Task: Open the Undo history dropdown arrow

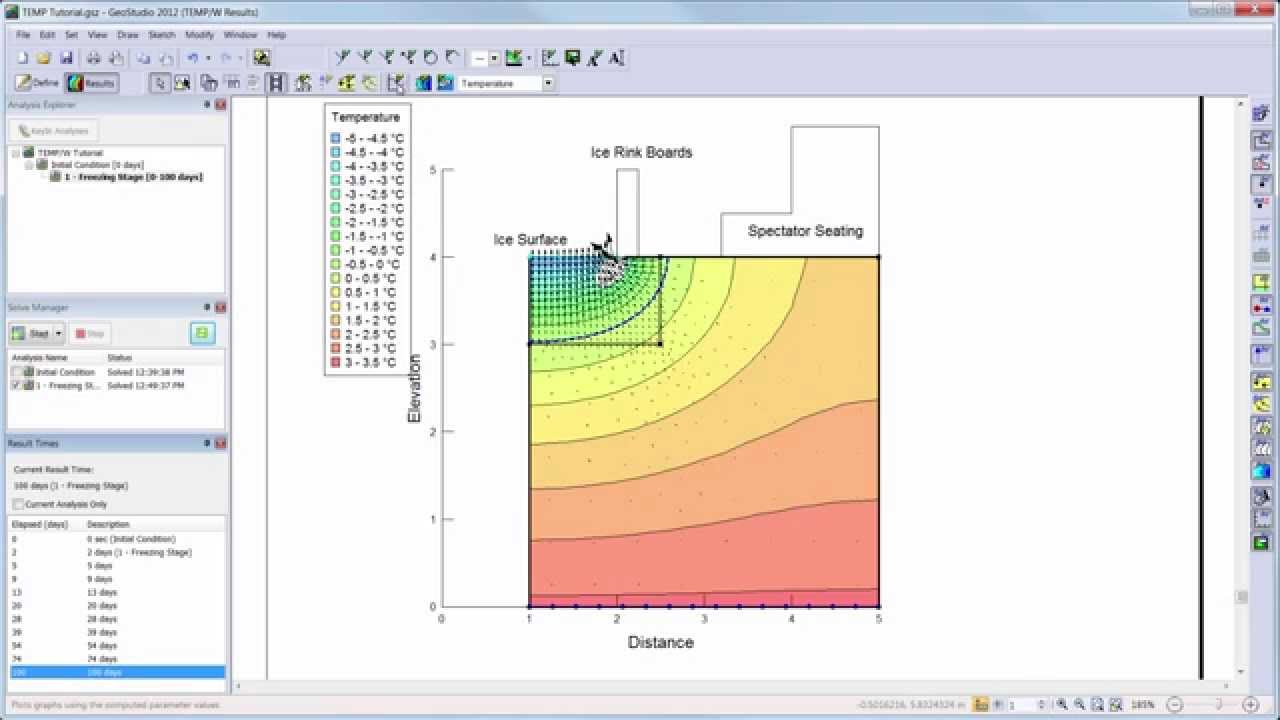Action: (208, 58)
